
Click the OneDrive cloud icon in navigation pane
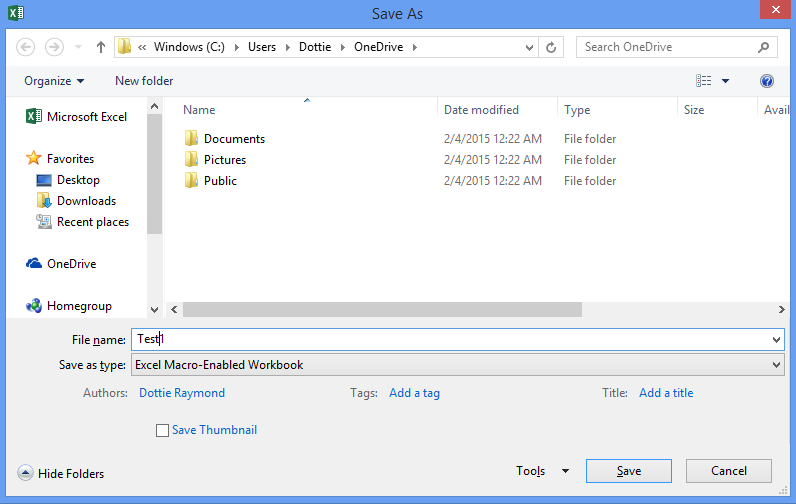point(34,263)
